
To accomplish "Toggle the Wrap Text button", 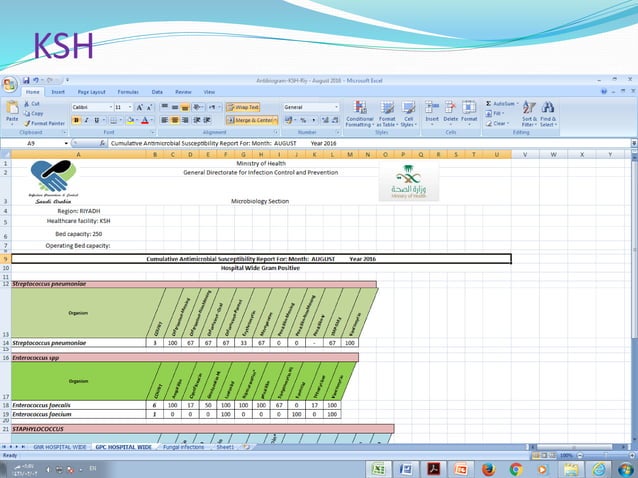I will click(x=242, y=107).
